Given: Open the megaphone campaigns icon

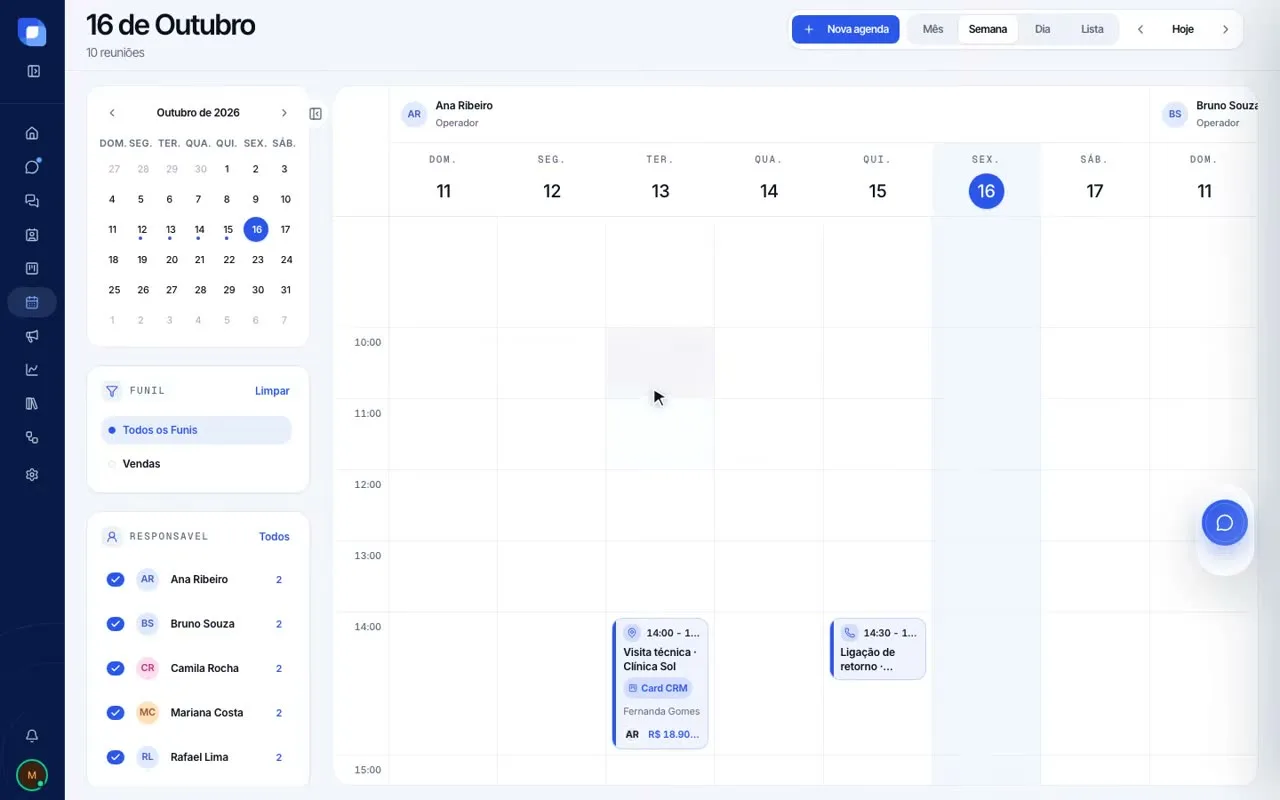Looking at the screenshot, I should coord(32,336).
